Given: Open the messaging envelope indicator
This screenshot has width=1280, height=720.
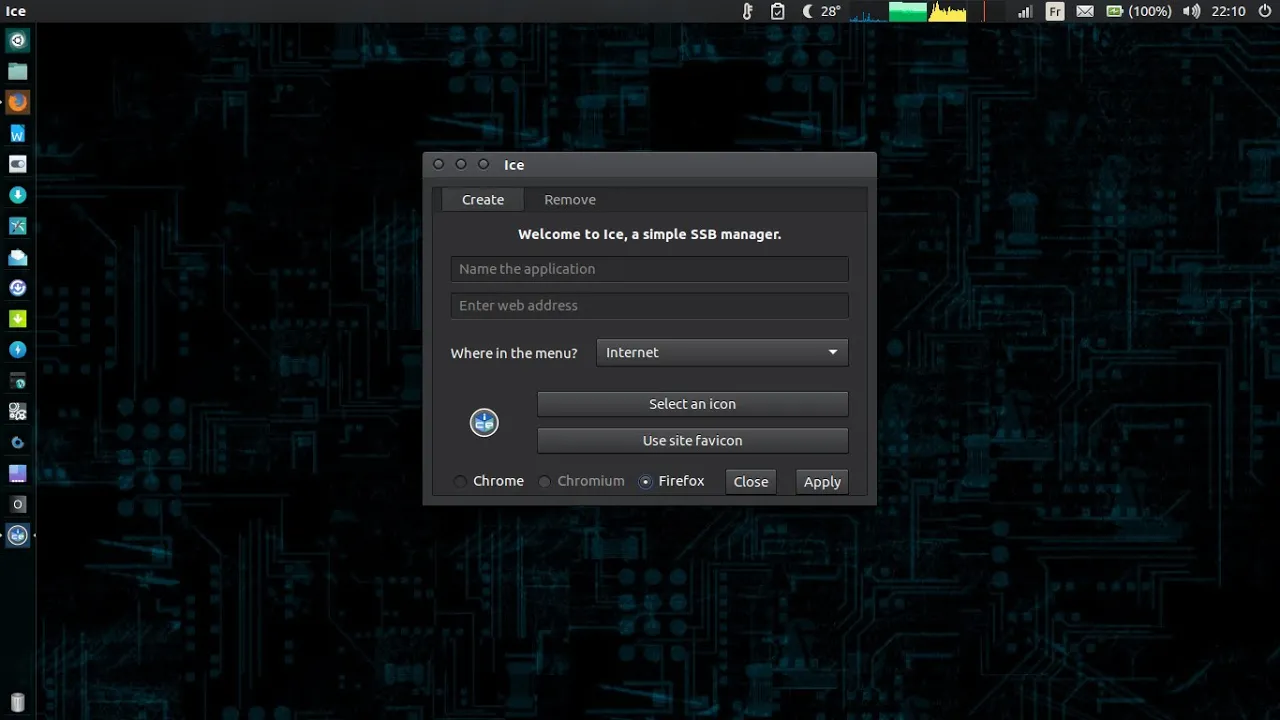Looking at the screenshot, I should click(1085, 11).
